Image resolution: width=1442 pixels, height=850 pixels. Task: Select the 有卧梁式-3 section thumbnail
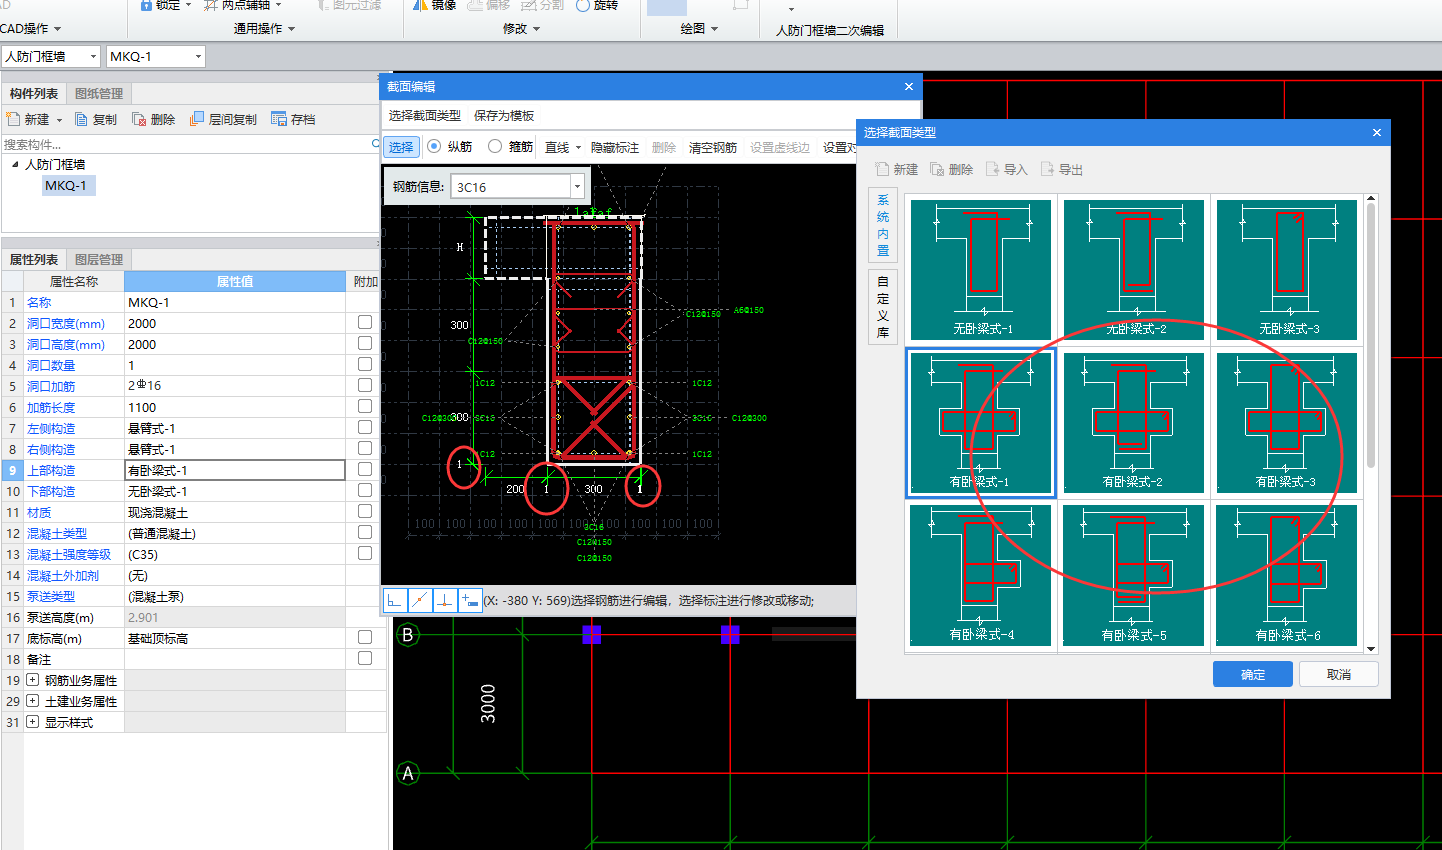point(1287,422)
